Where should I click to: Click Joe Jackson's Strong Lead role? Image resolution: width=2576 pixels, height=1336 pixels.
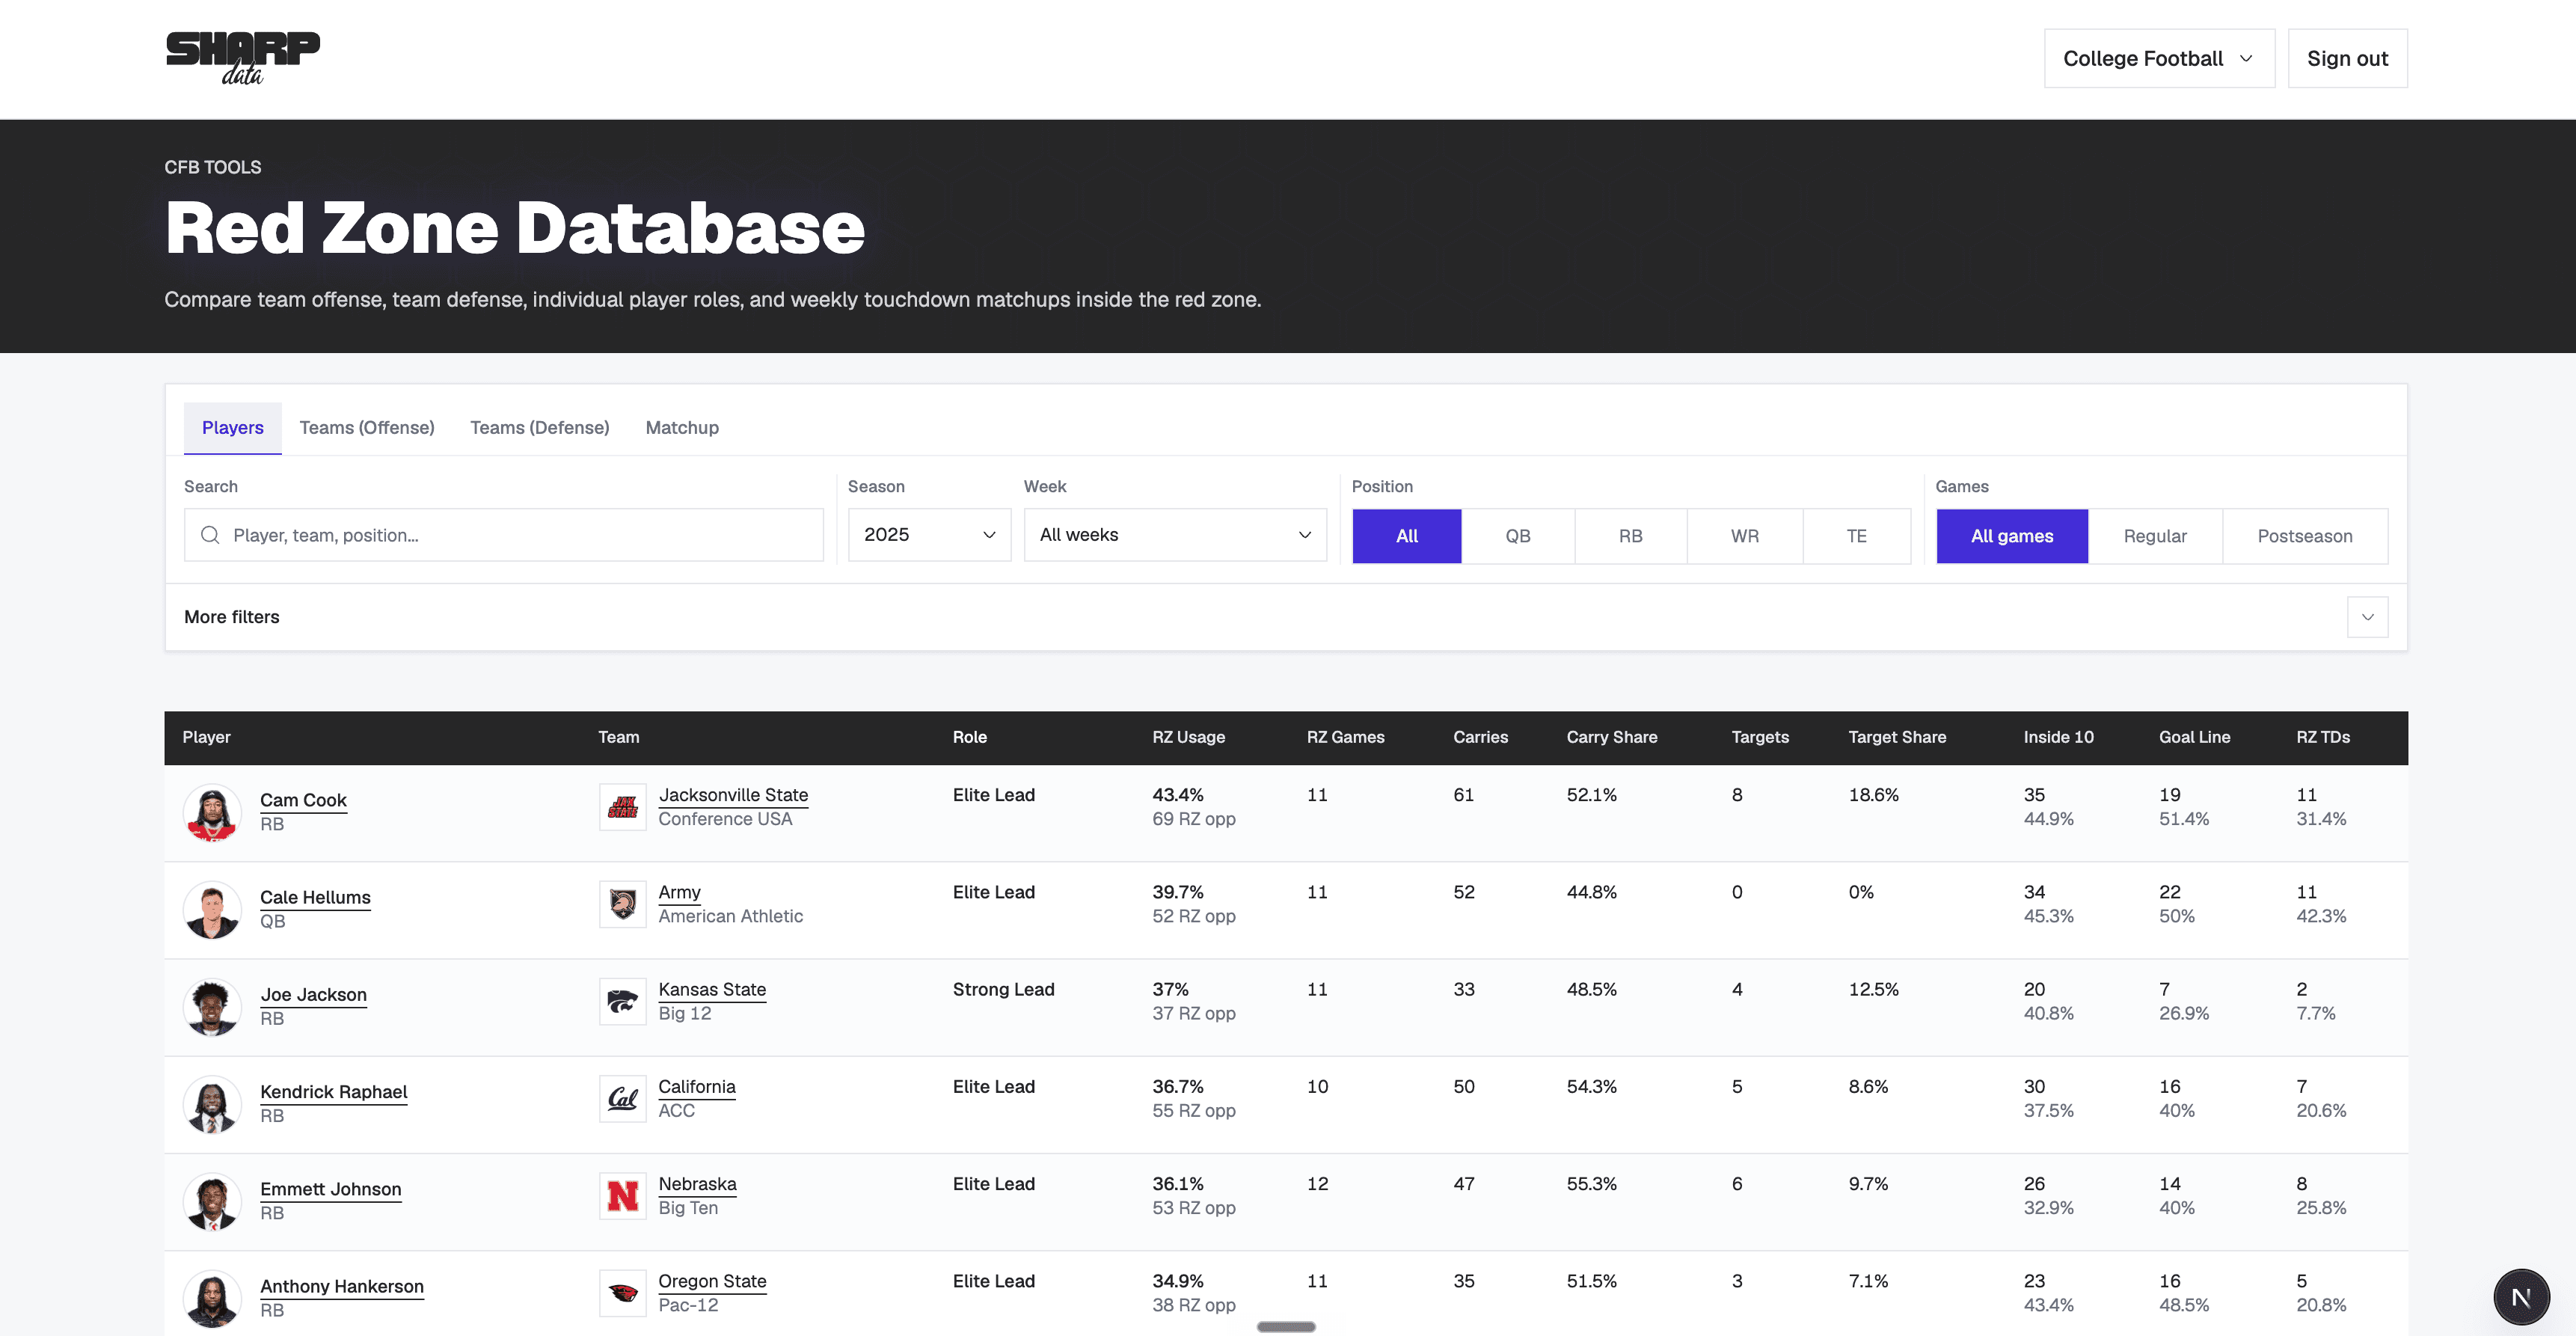1003,989
